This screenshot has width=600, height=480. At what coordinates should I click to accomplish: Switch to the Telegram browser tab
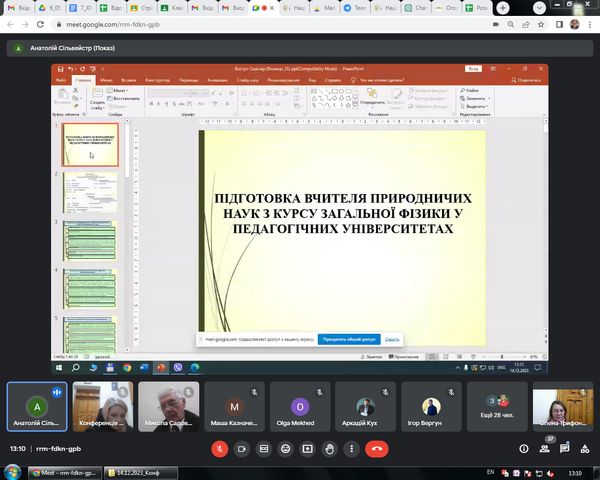[x=352, y=7]
